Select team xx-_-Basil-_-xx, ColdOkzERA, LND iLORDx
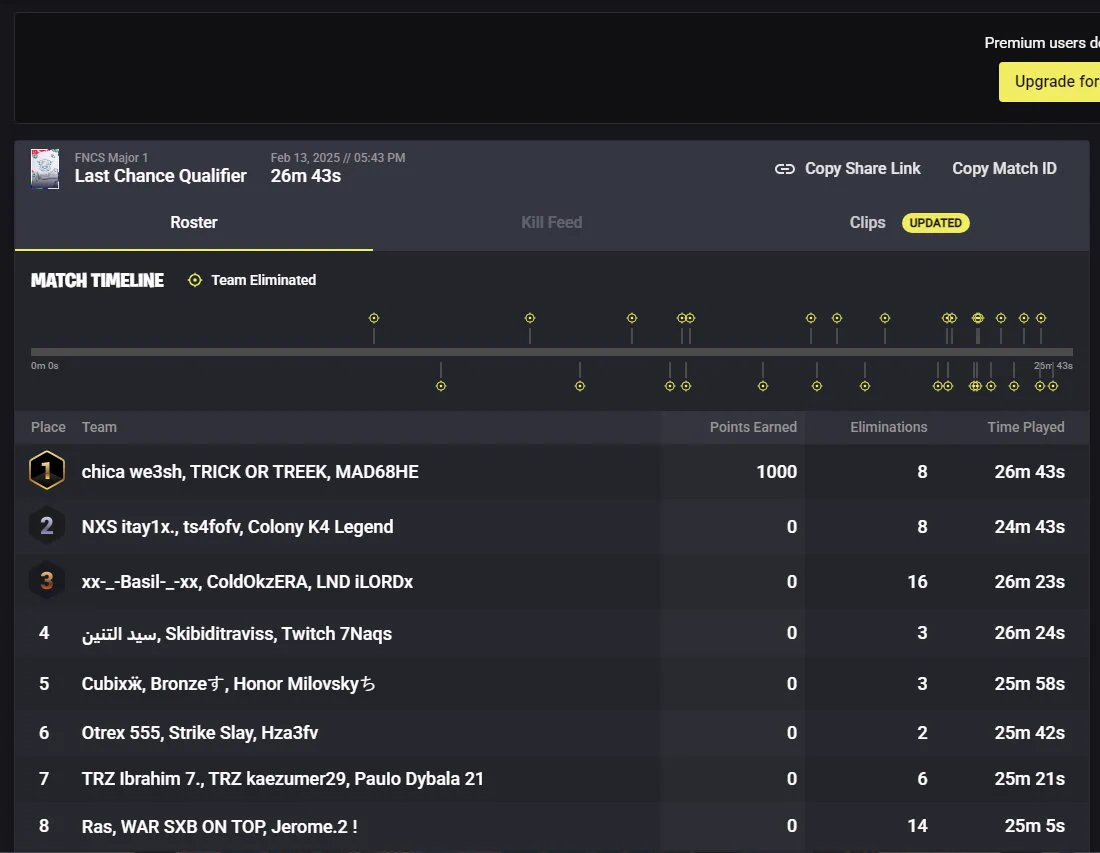This screenshot has height=853, width=1100. point(247,582)
